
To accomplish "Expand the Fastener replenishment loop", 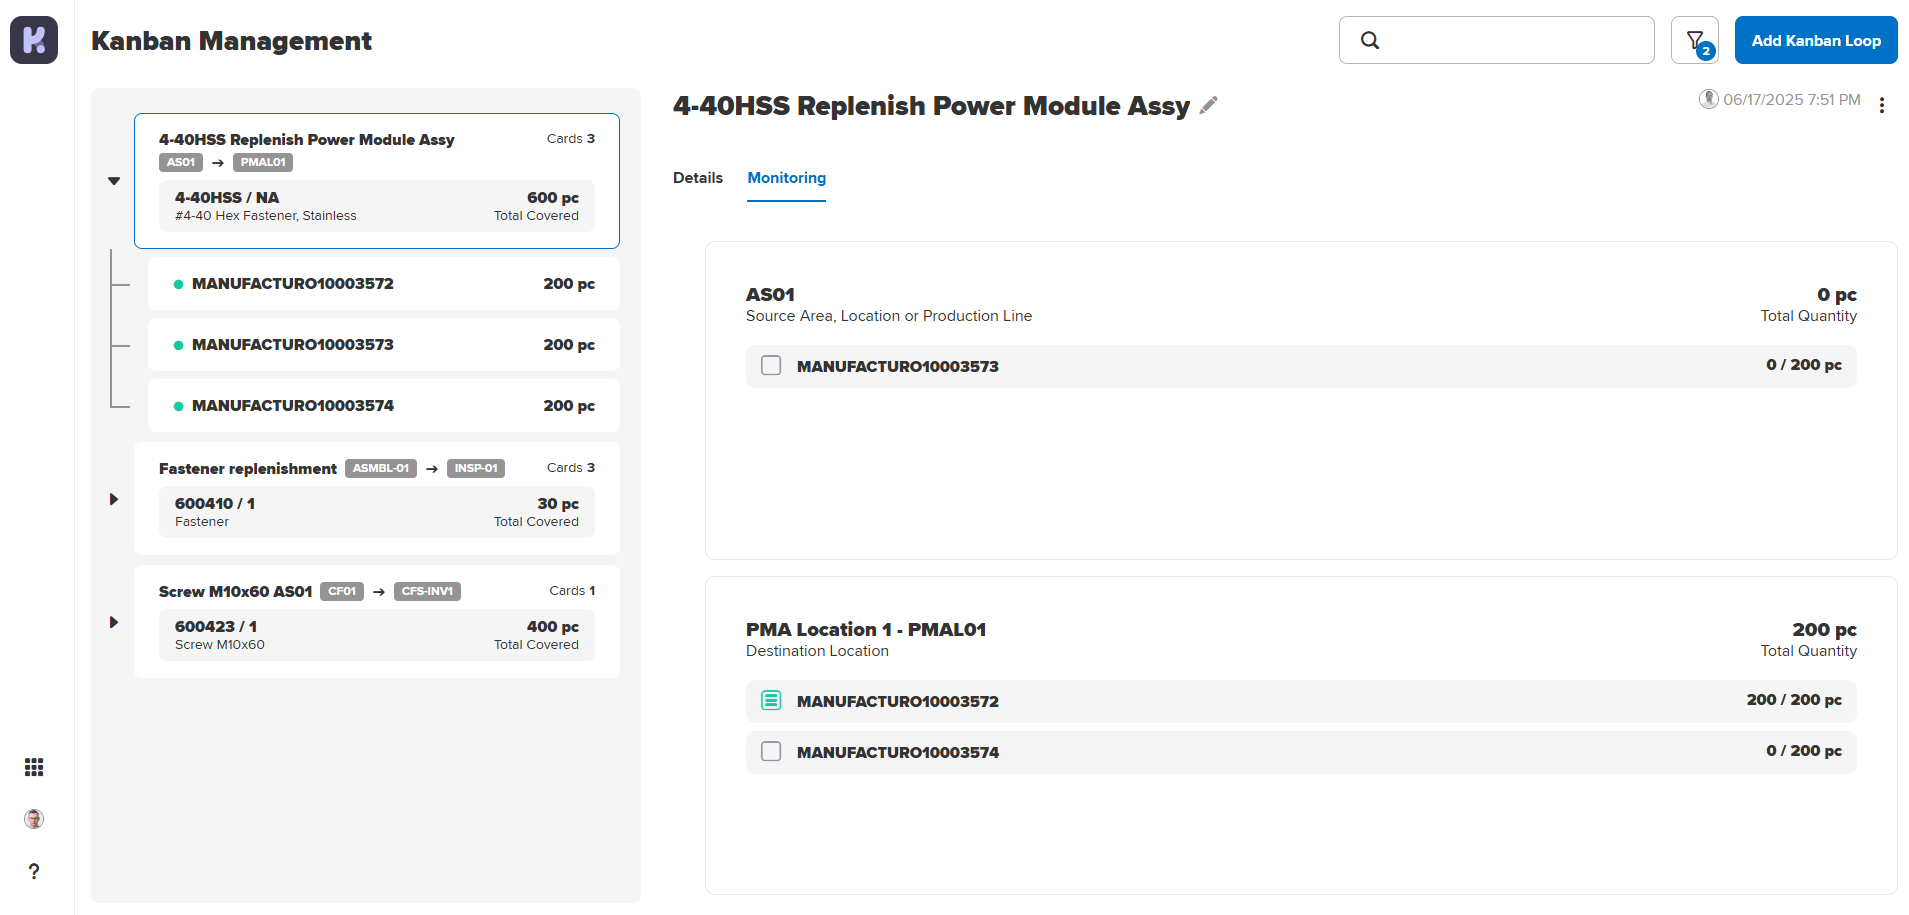I will tap(114, 499).
